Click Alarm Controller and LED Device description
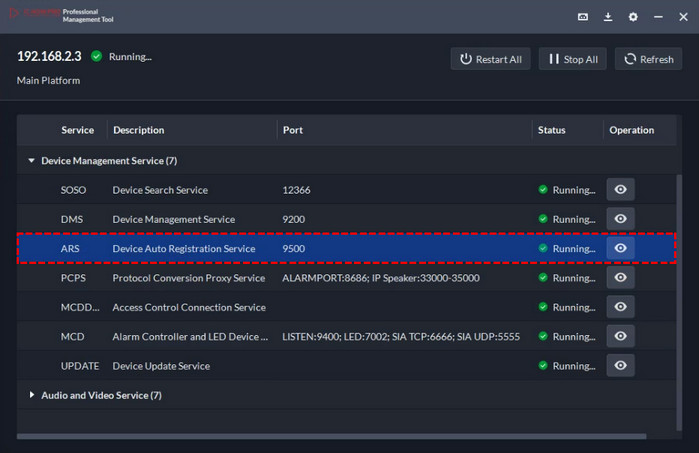 tap(190, 337)
